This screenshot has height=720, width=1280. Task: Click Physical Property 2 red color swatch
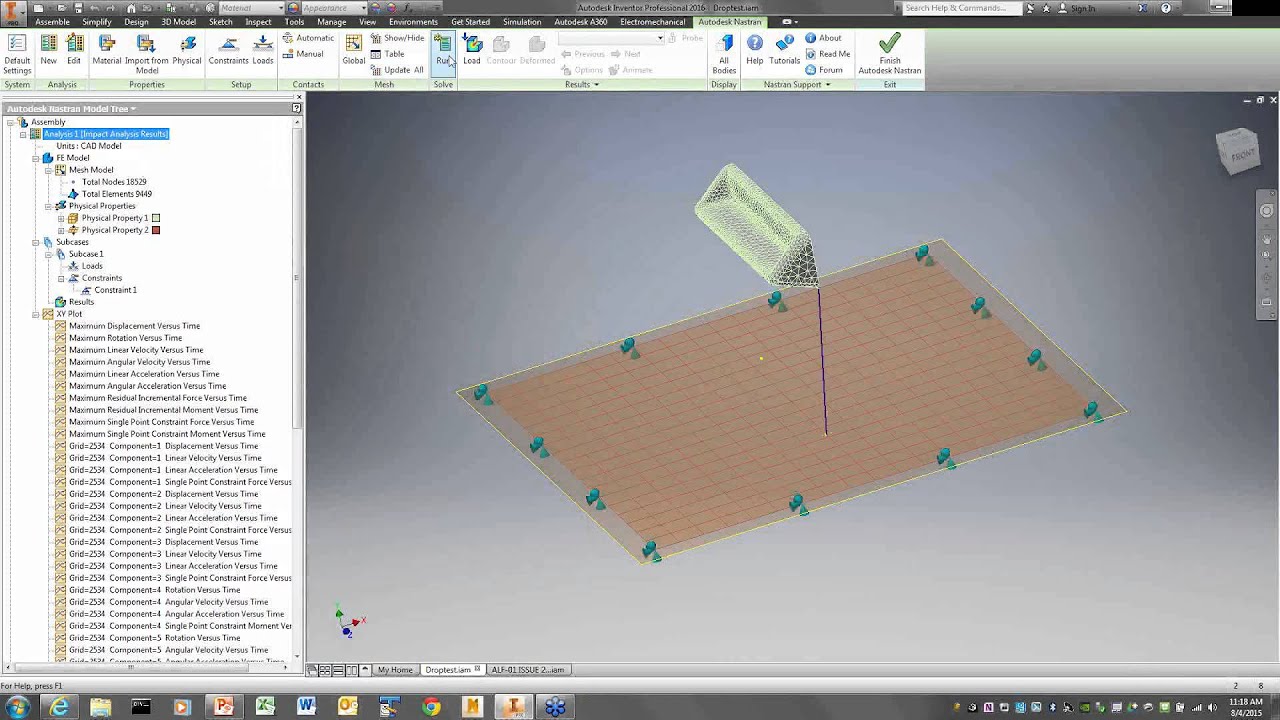click(156, 230)
